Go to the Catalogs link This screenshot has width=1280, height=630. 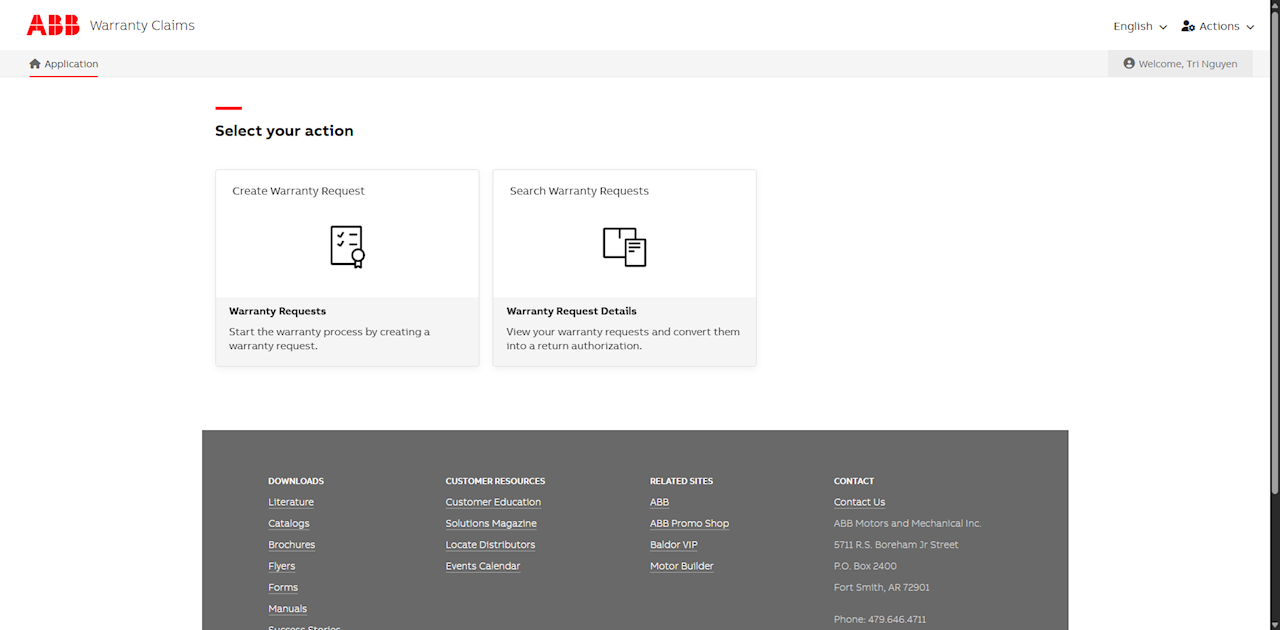click(289, 523)
